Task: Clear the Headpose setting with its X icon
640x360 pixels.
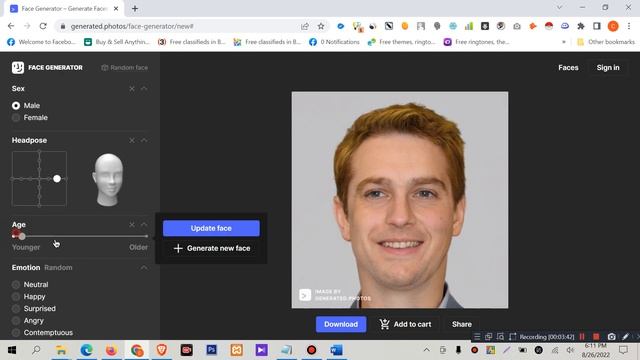Action: pos(132,140)
